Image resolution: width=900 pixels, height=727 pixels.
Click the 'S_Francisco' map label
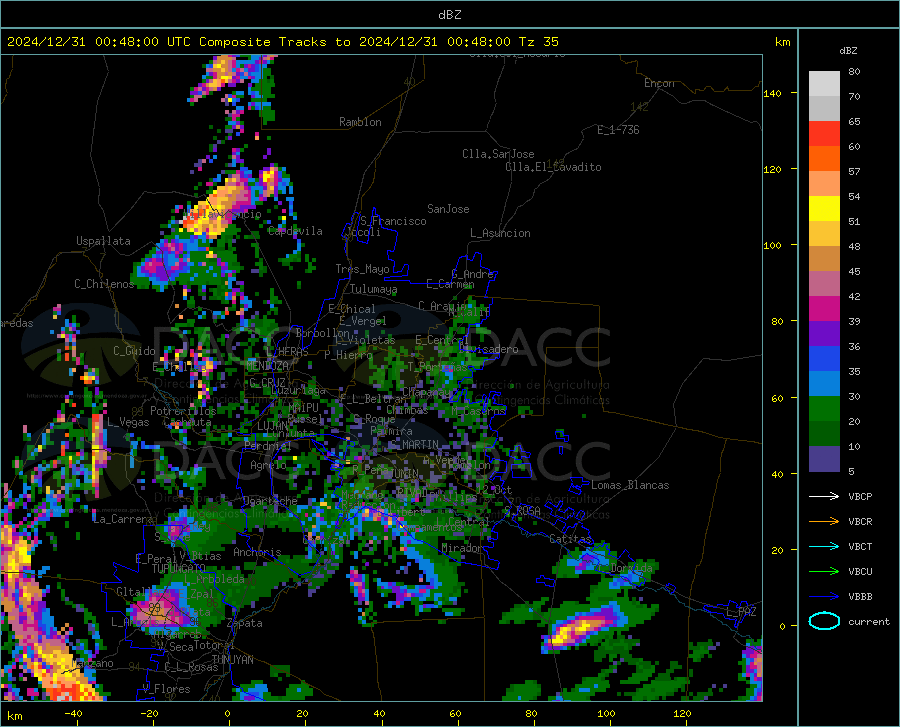394,221
